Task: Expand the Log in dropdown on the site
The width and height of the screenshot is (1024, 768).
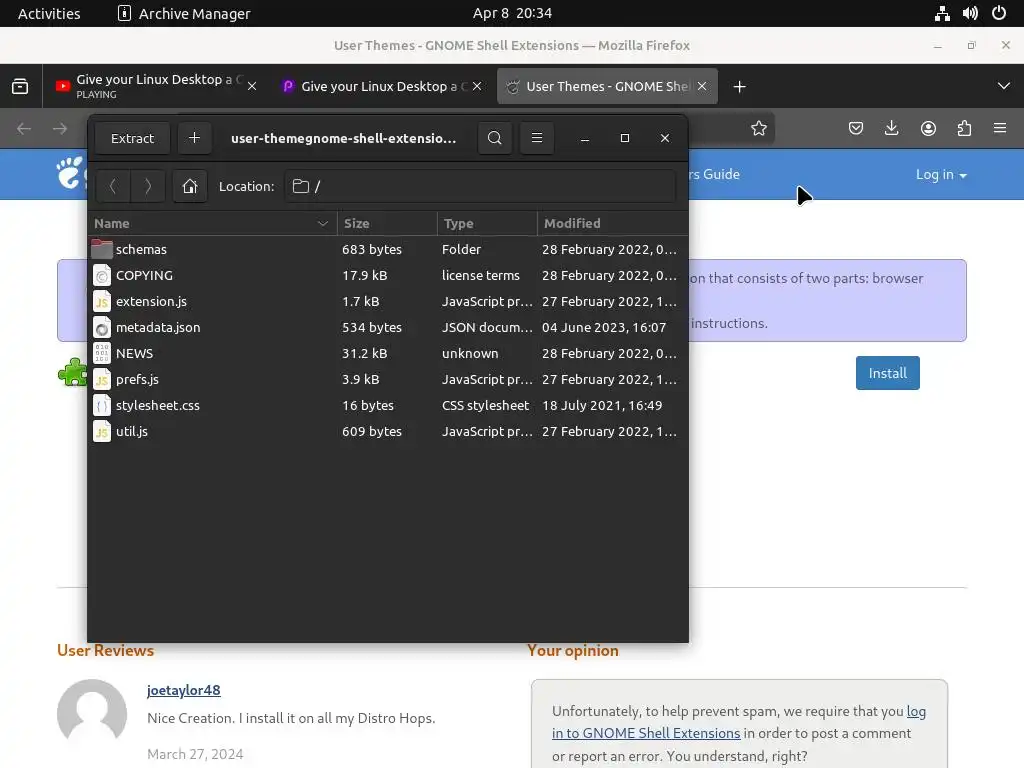Action: pyautogui.click(x=941, y=175)
